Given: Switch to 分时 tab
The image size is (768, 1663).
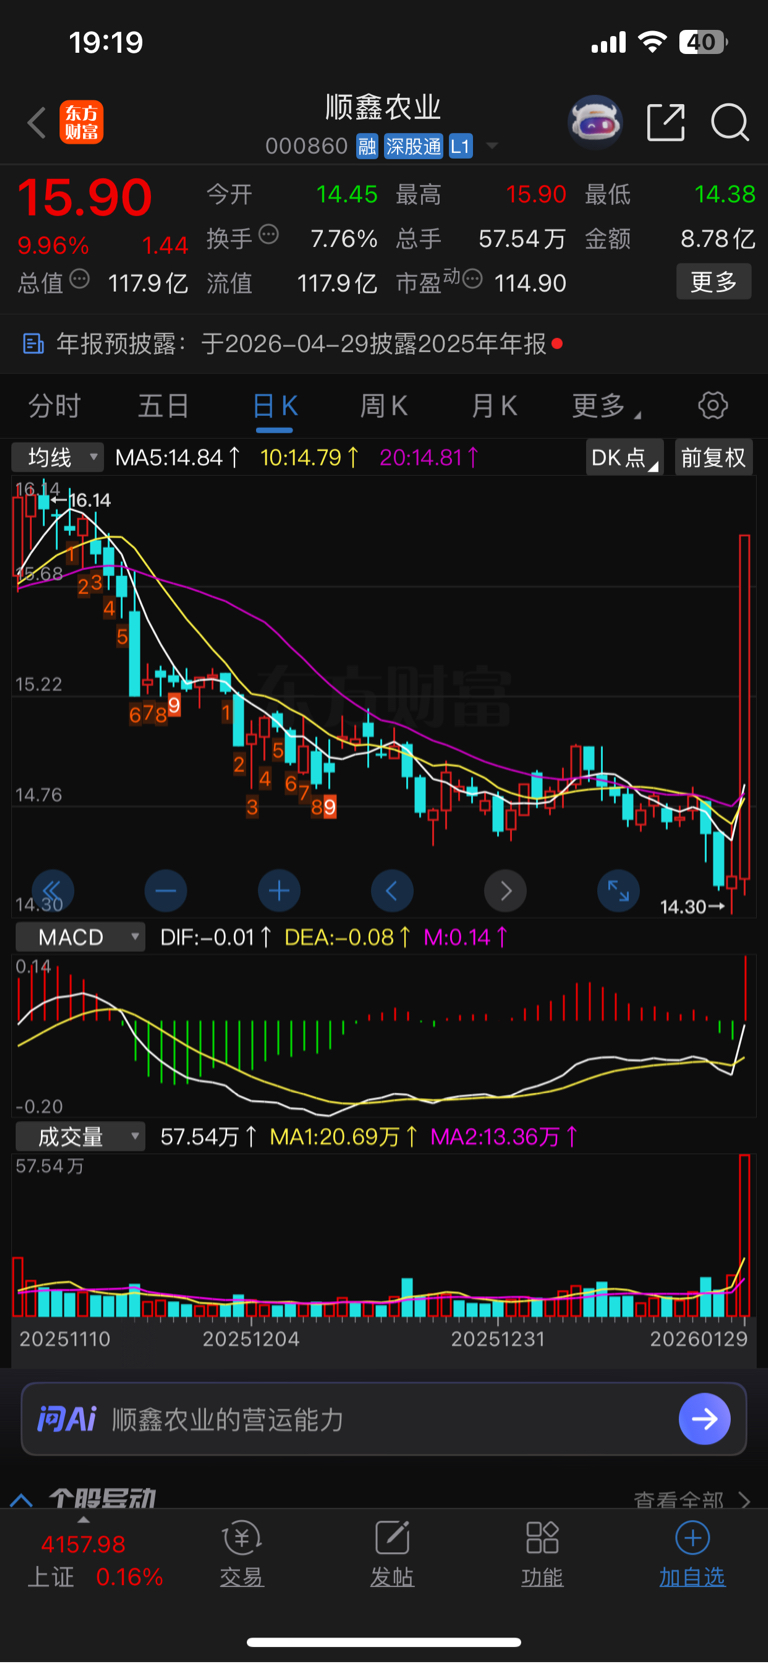Looking at the screenshot, I should (x=54, y=406).
